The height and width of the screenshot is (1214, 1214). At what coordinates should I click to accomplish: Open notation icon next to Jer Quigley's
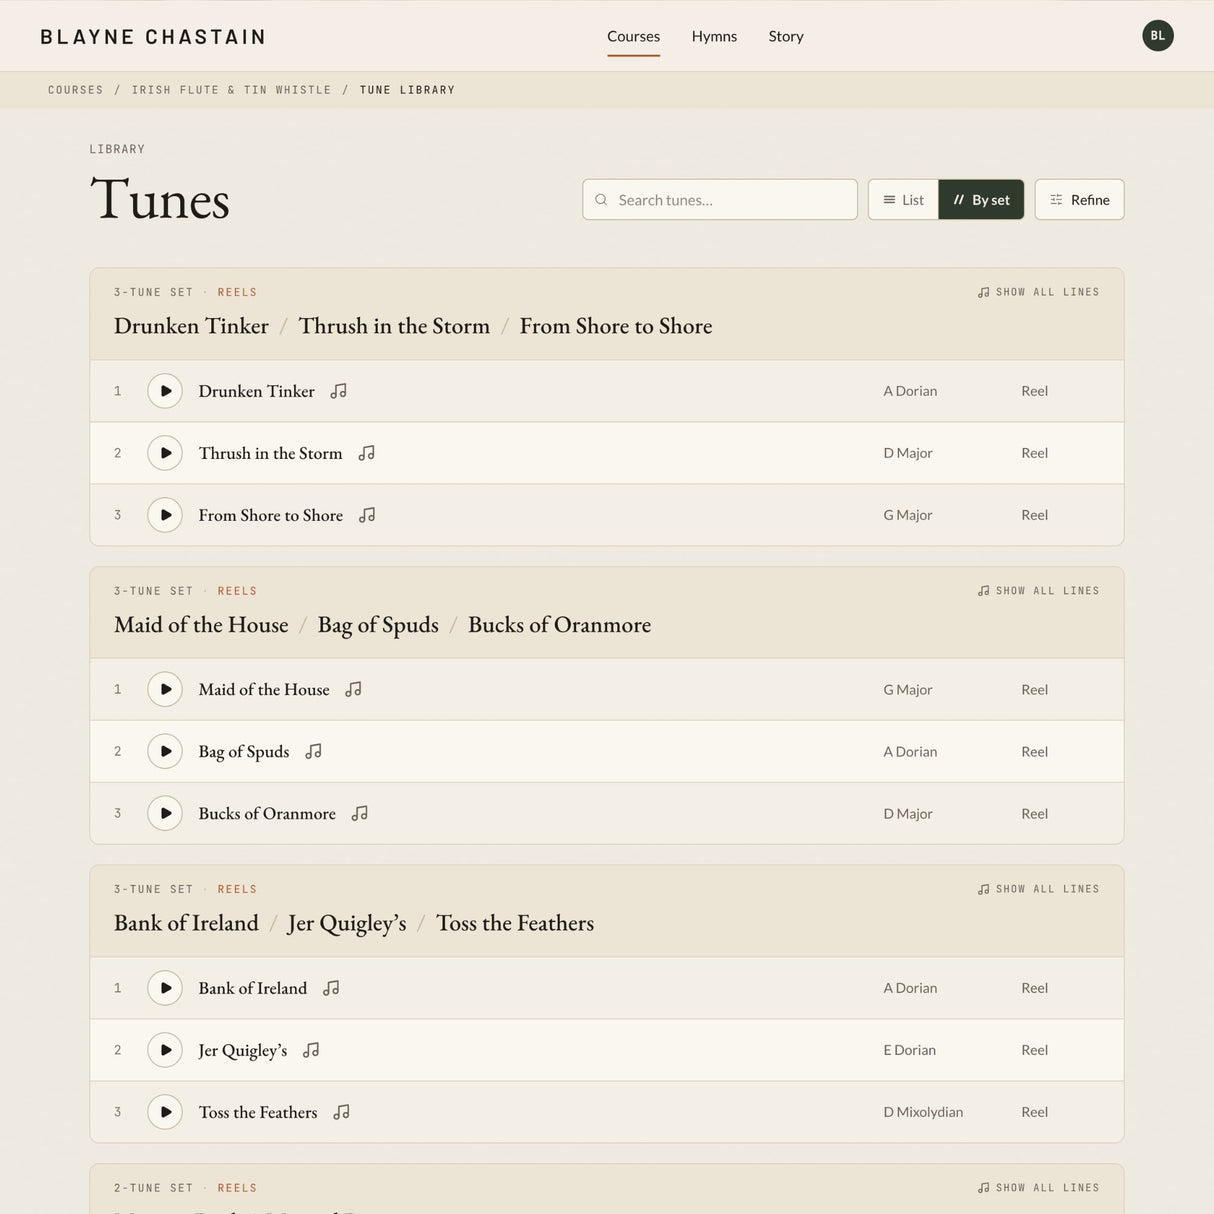[311, 1050]
